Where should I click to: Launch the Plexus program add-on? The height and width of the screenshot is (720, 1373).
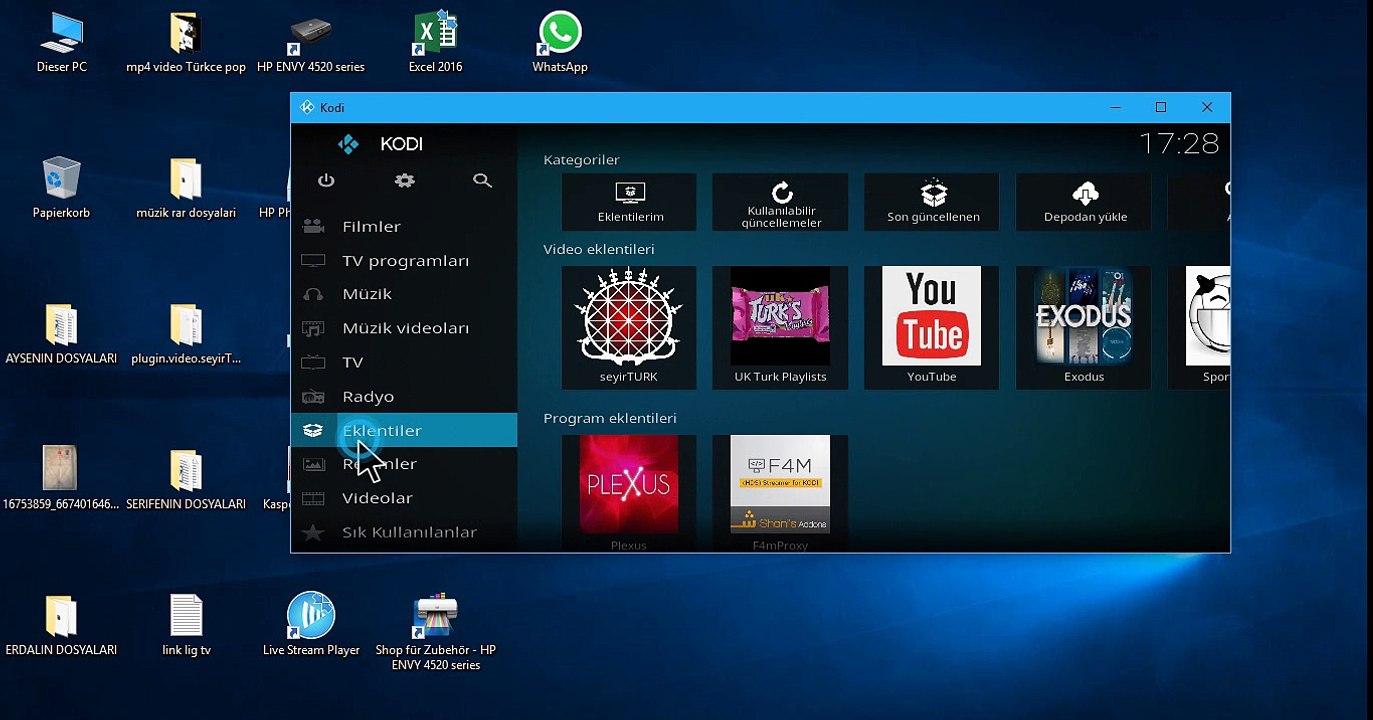630,492
